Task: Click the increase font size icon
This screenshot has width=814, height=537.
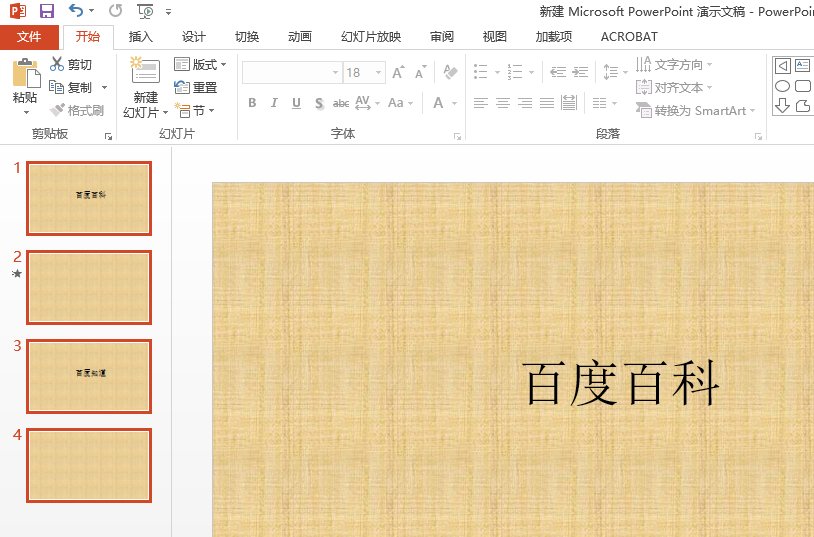Action: pyautogui.click(x=398, y=72)
